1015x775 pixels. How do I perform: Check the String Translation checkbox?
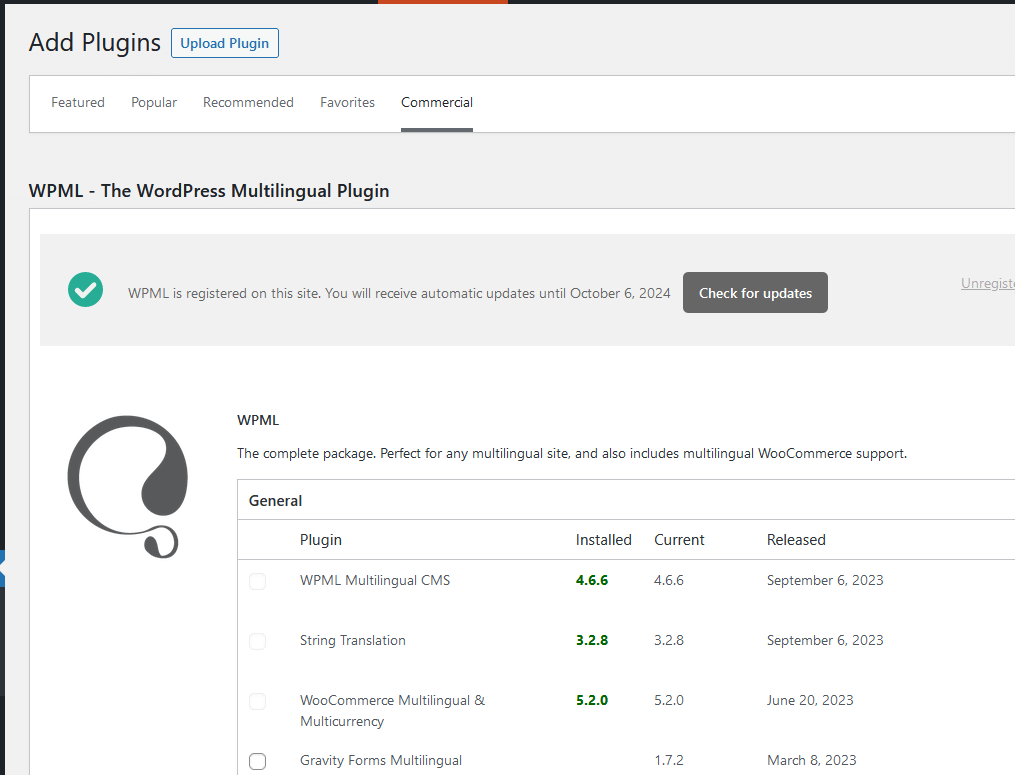click(257, 641)
